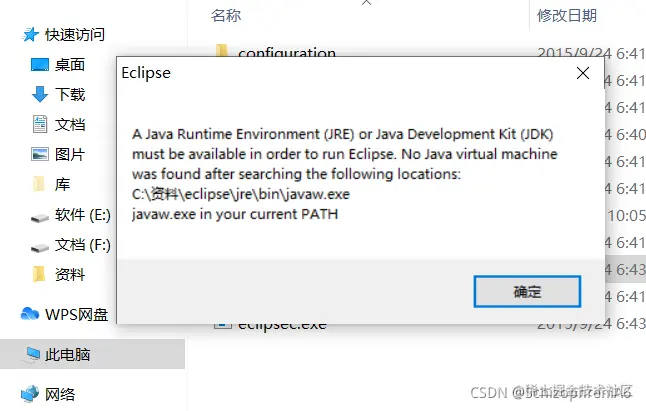
Task: Click the 下载 blue arrow icon
Action: (x=40, y=94)
